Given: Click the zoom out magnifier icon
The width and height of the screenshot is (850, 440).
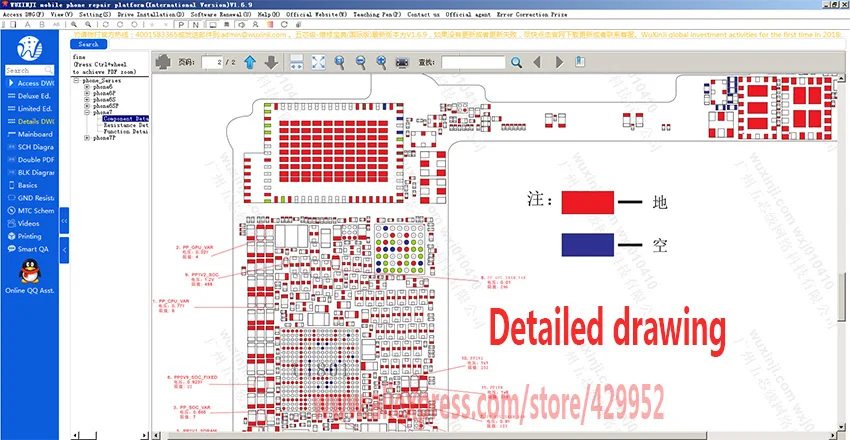Looking at the screenshot, I should [x=360, y=62].
